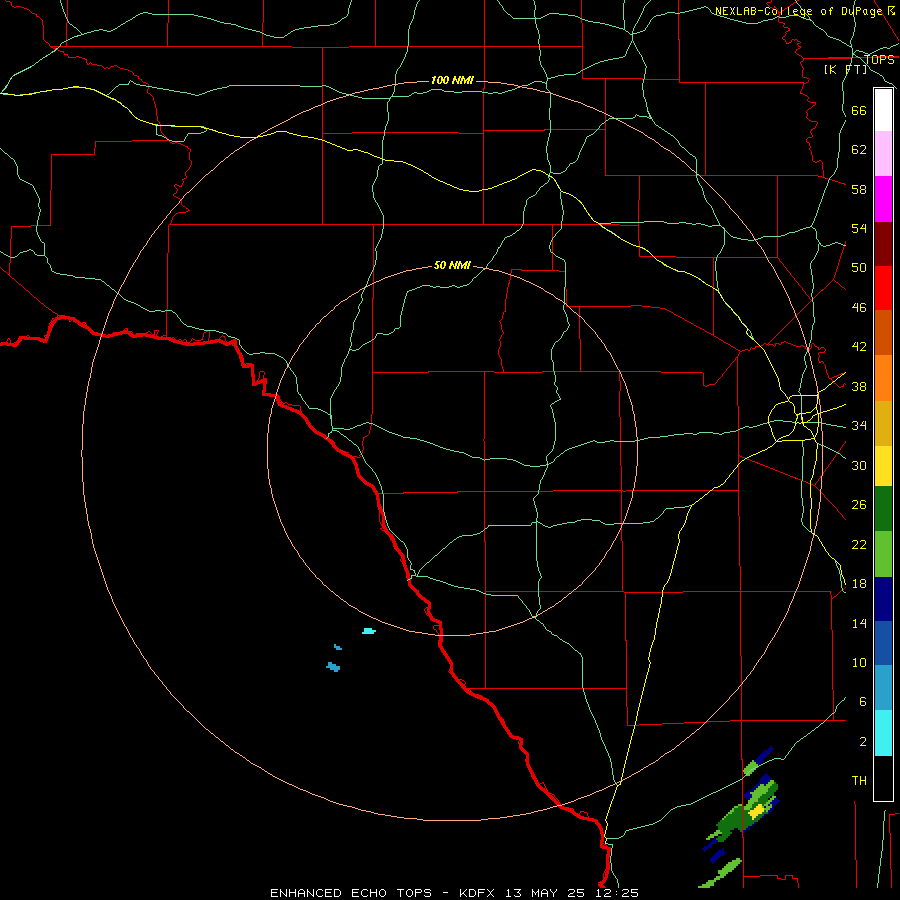Image resolution: width=900 pixels, height=900 pixels.
Task: Select the 42 scale label
Action: [x=859, y=347]
